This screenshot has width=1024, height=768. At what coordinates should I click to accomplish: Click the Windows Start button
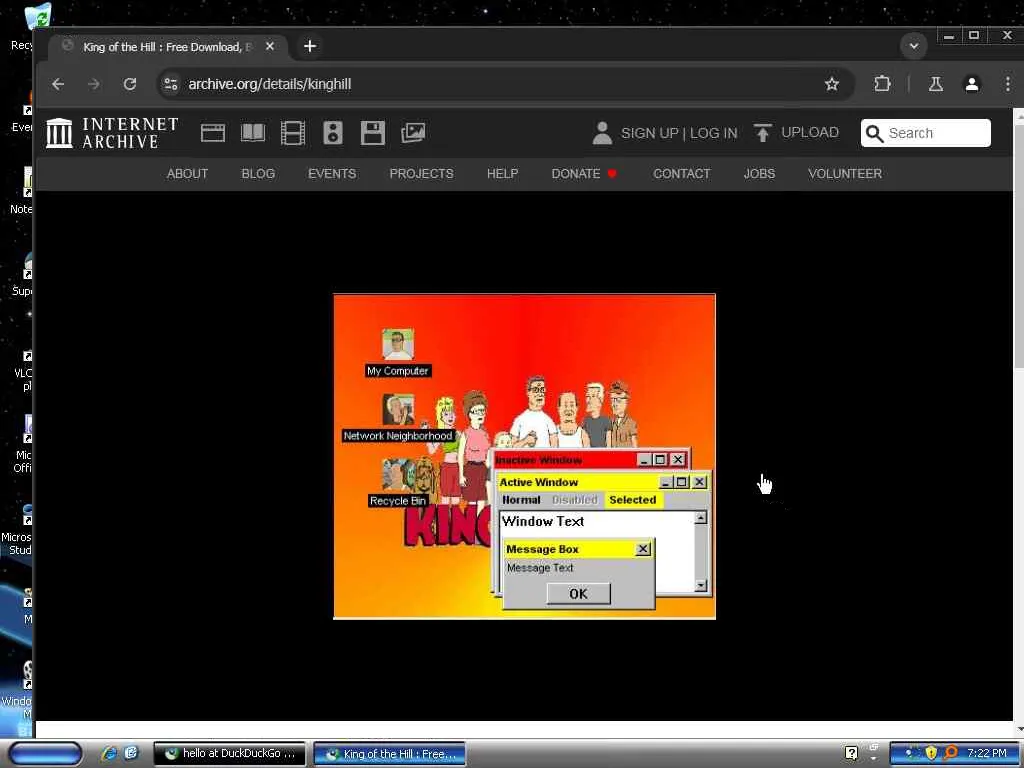[x=45, y=754]
